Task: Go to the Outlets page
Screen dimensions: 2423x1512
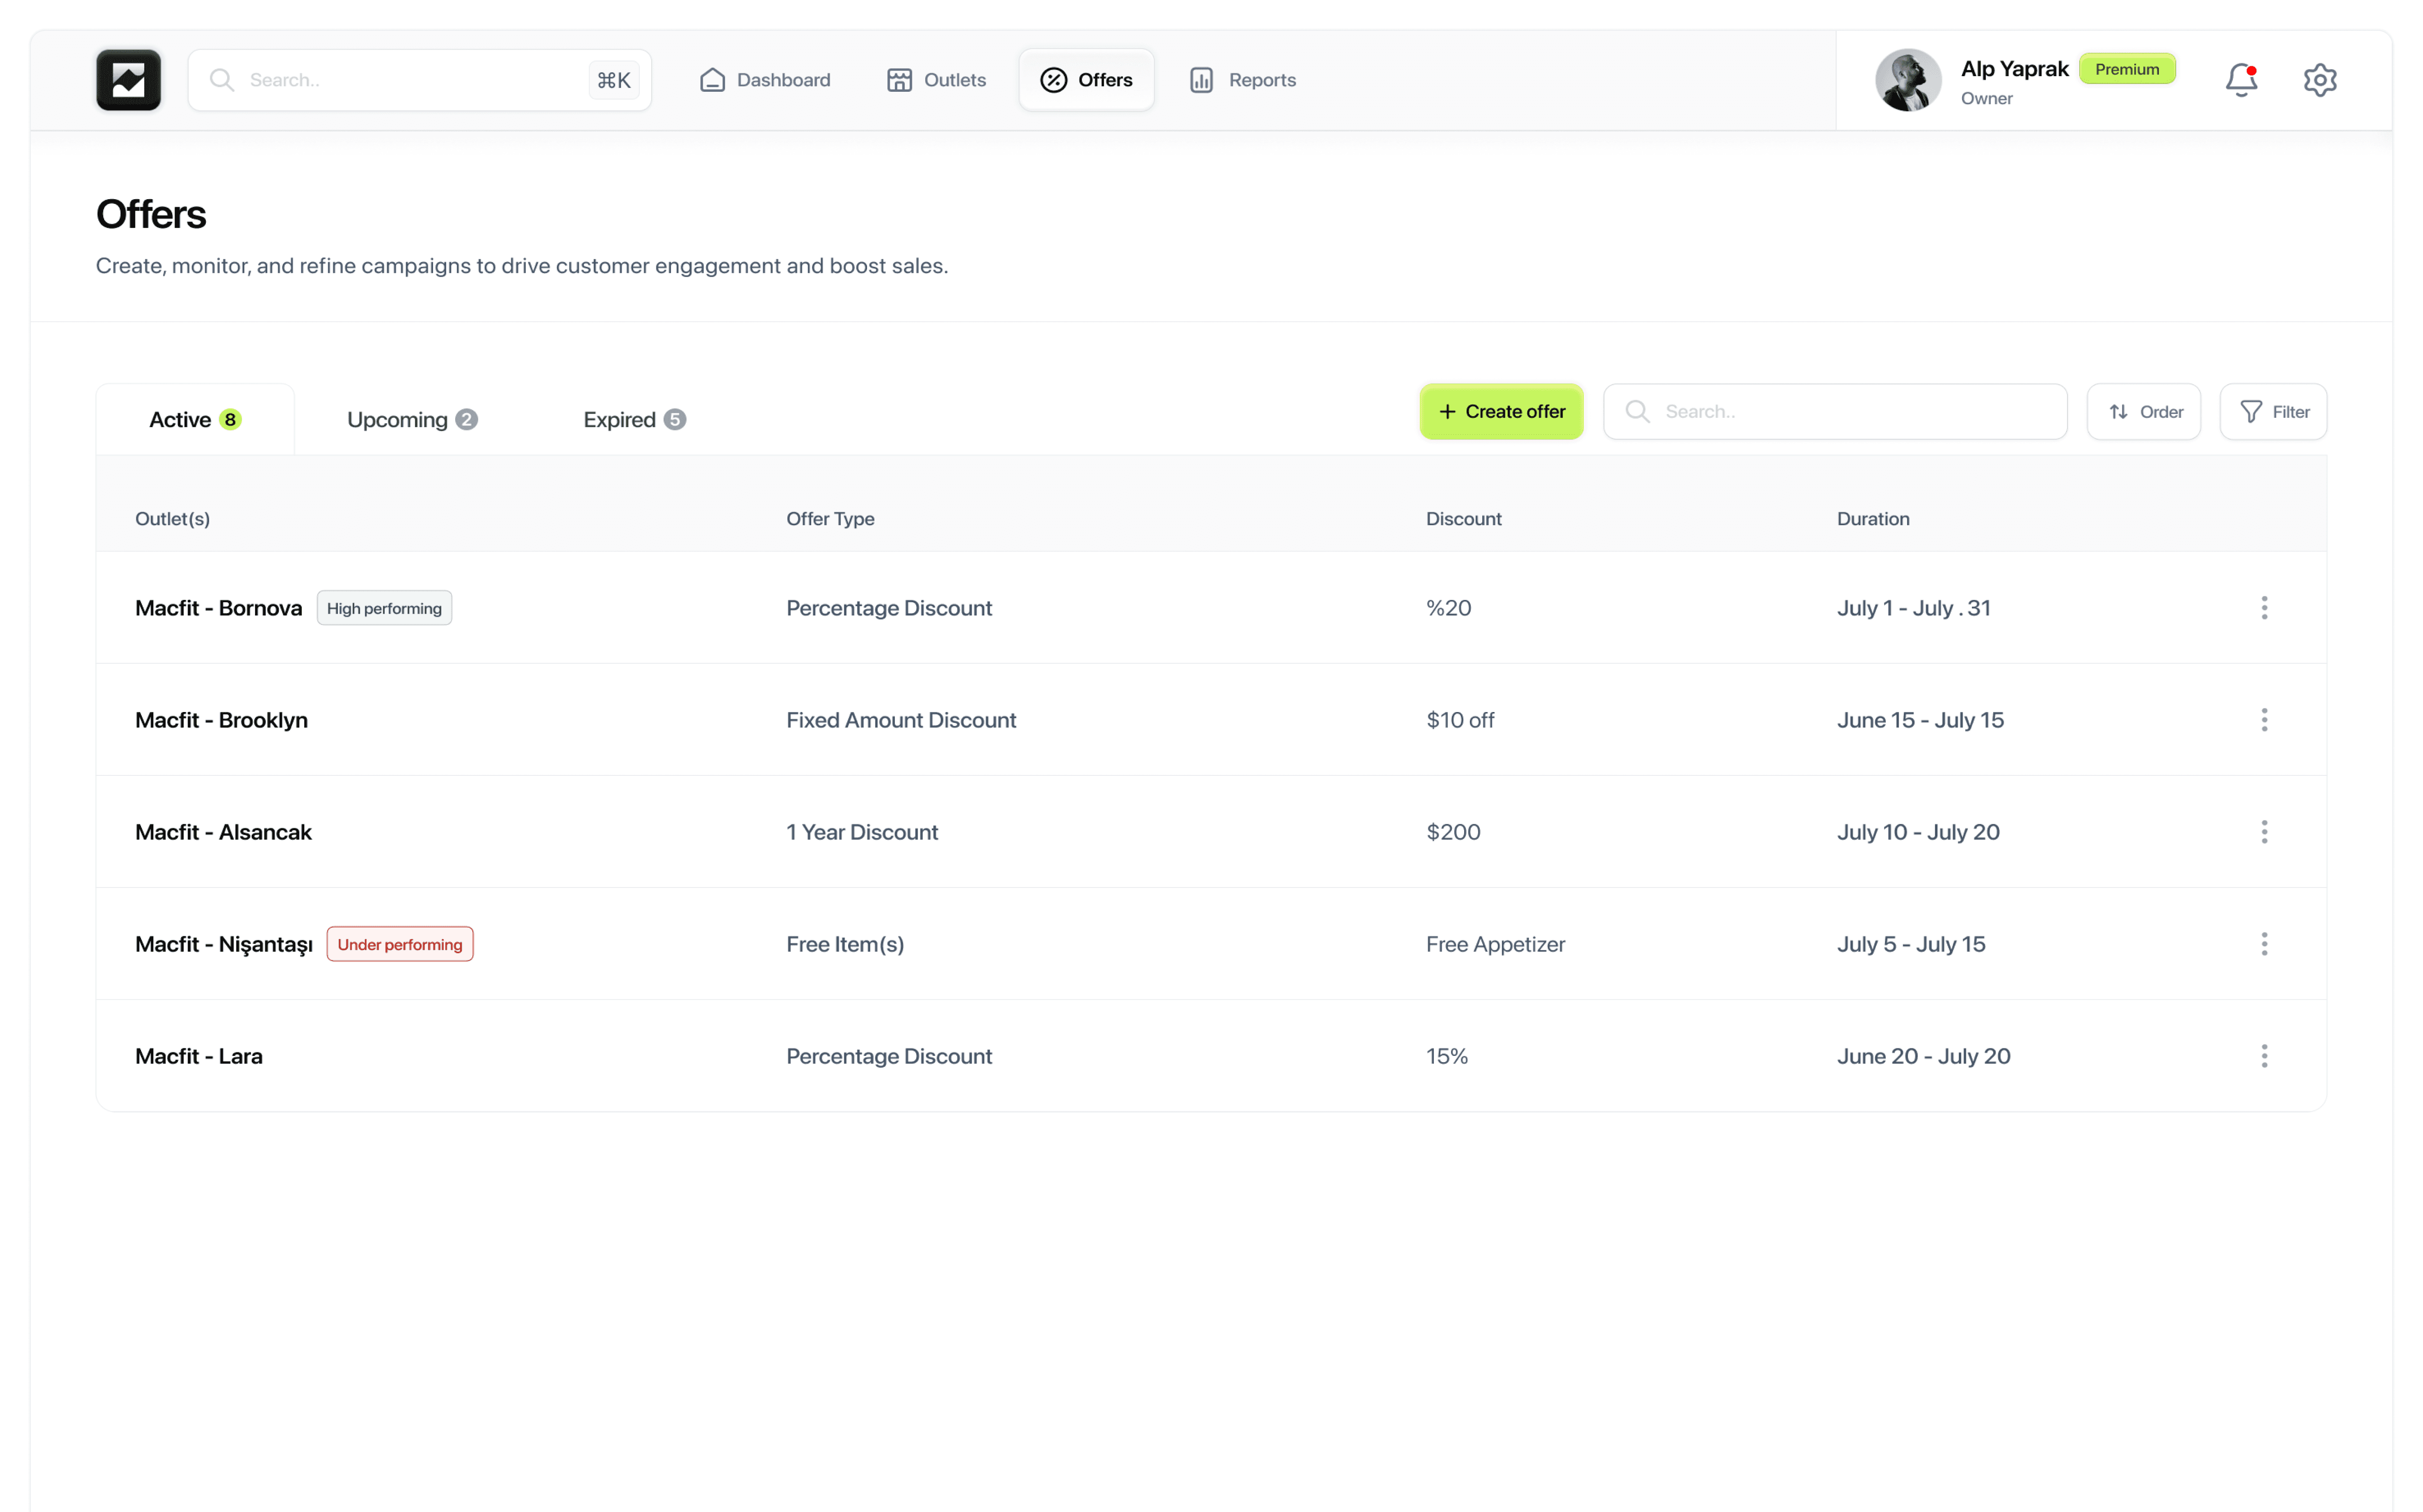Action: click(936, 80)
